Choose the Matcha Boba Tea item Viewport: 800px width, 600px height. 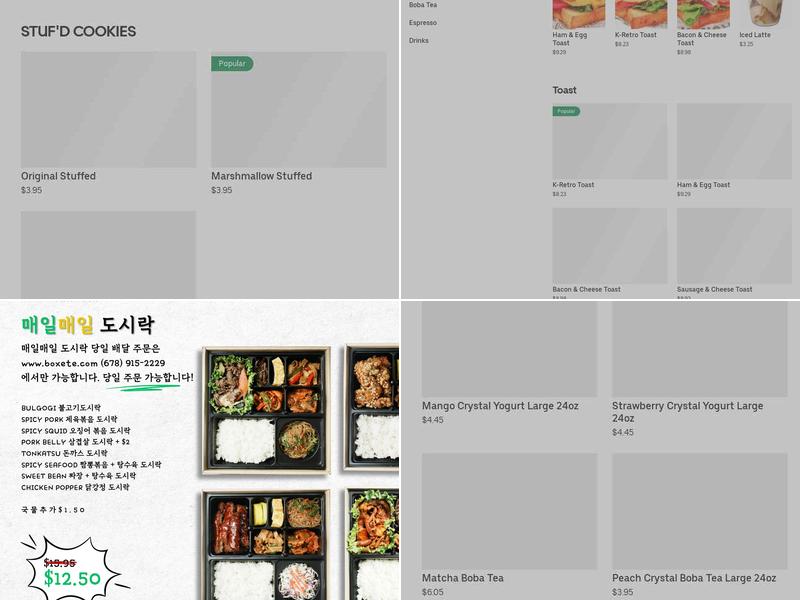coord(509,526)
